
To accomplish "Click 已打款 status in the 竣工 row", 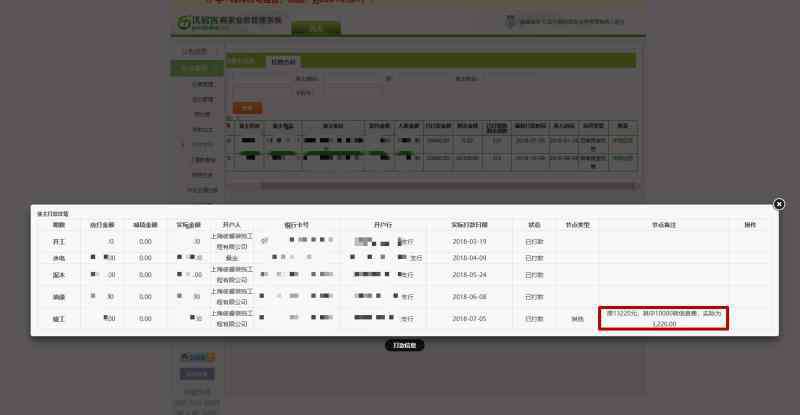I will point(534,319).
